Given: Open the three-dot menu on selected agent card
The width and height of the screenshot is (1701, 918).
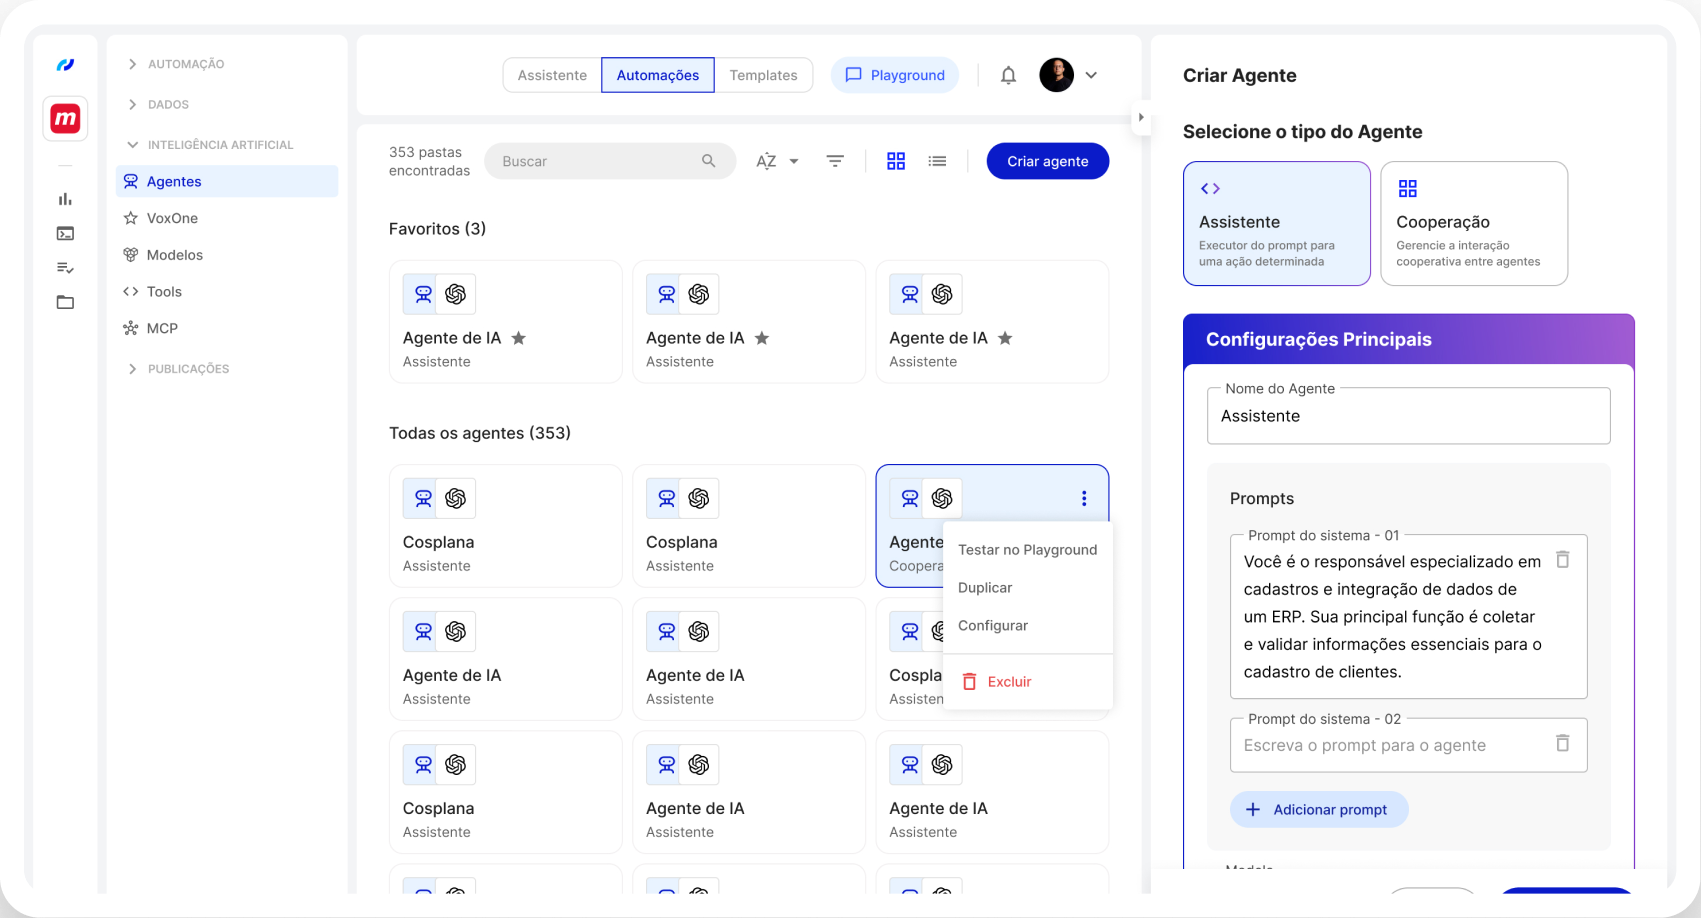Looking at the screenshot, I should (1084, 498).
